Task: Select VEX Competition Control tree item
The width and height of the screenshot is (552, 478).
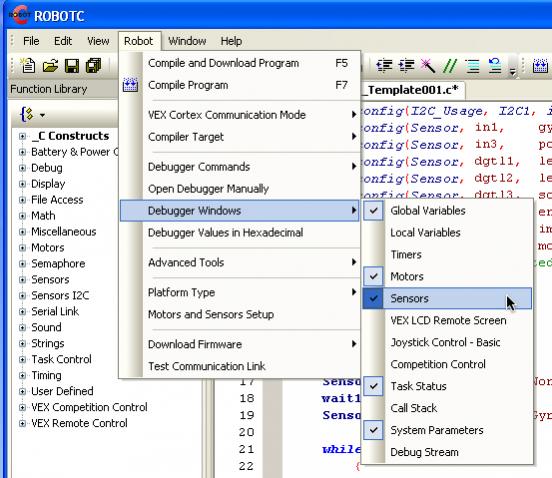Action: click(89, 407)
